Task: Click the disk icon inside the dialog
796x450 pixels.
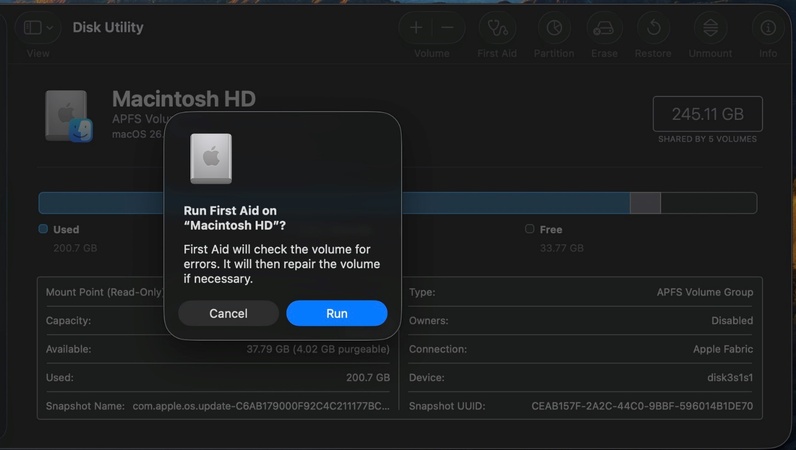Action: click(211, 158)
